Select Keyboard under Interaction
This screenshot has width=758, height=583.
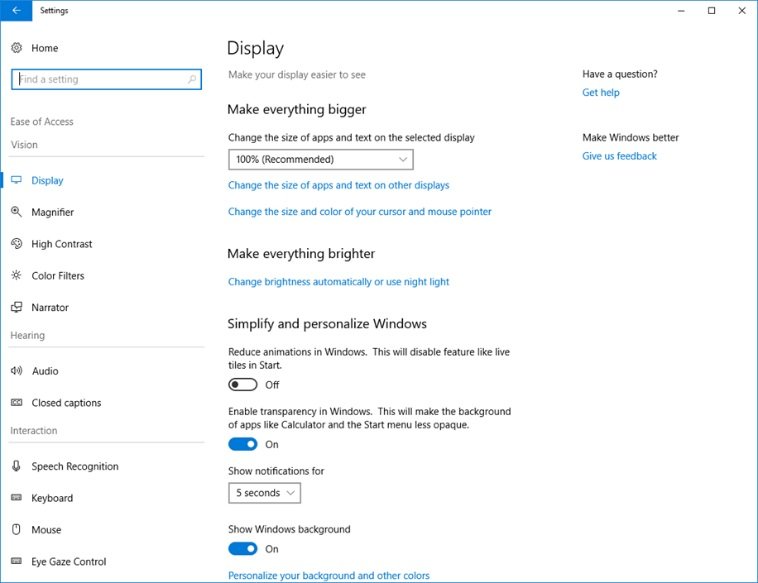(52, 498)
